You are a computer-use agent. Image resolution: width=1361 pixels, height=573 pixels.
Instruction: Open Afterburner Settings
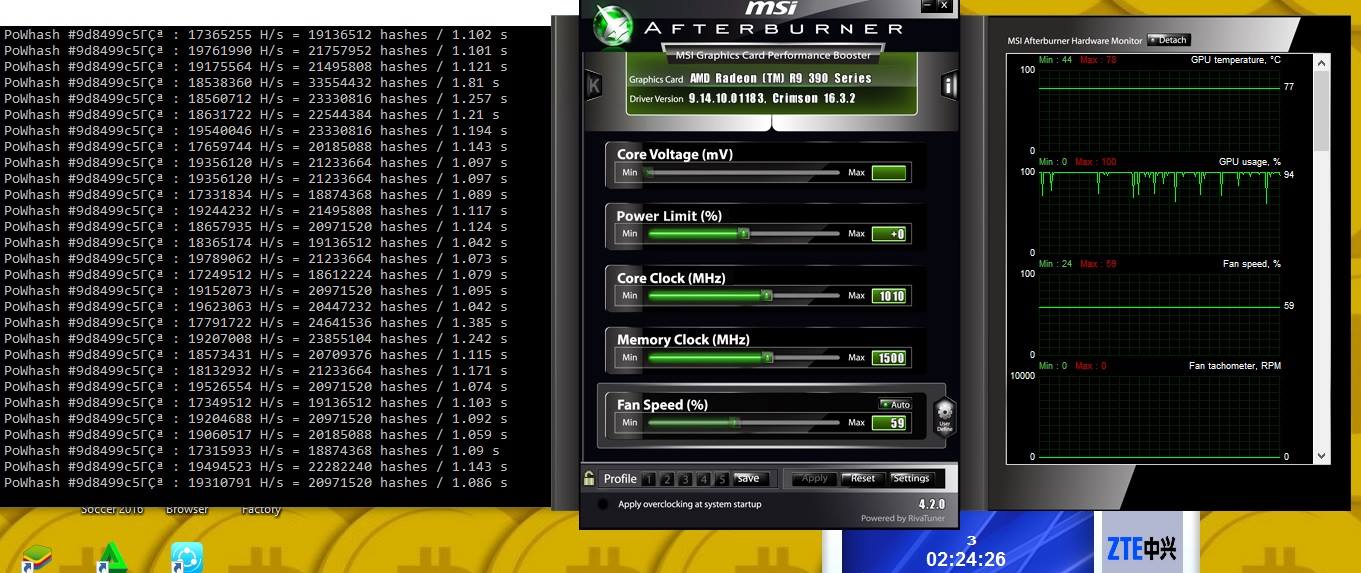coord(911,478)
